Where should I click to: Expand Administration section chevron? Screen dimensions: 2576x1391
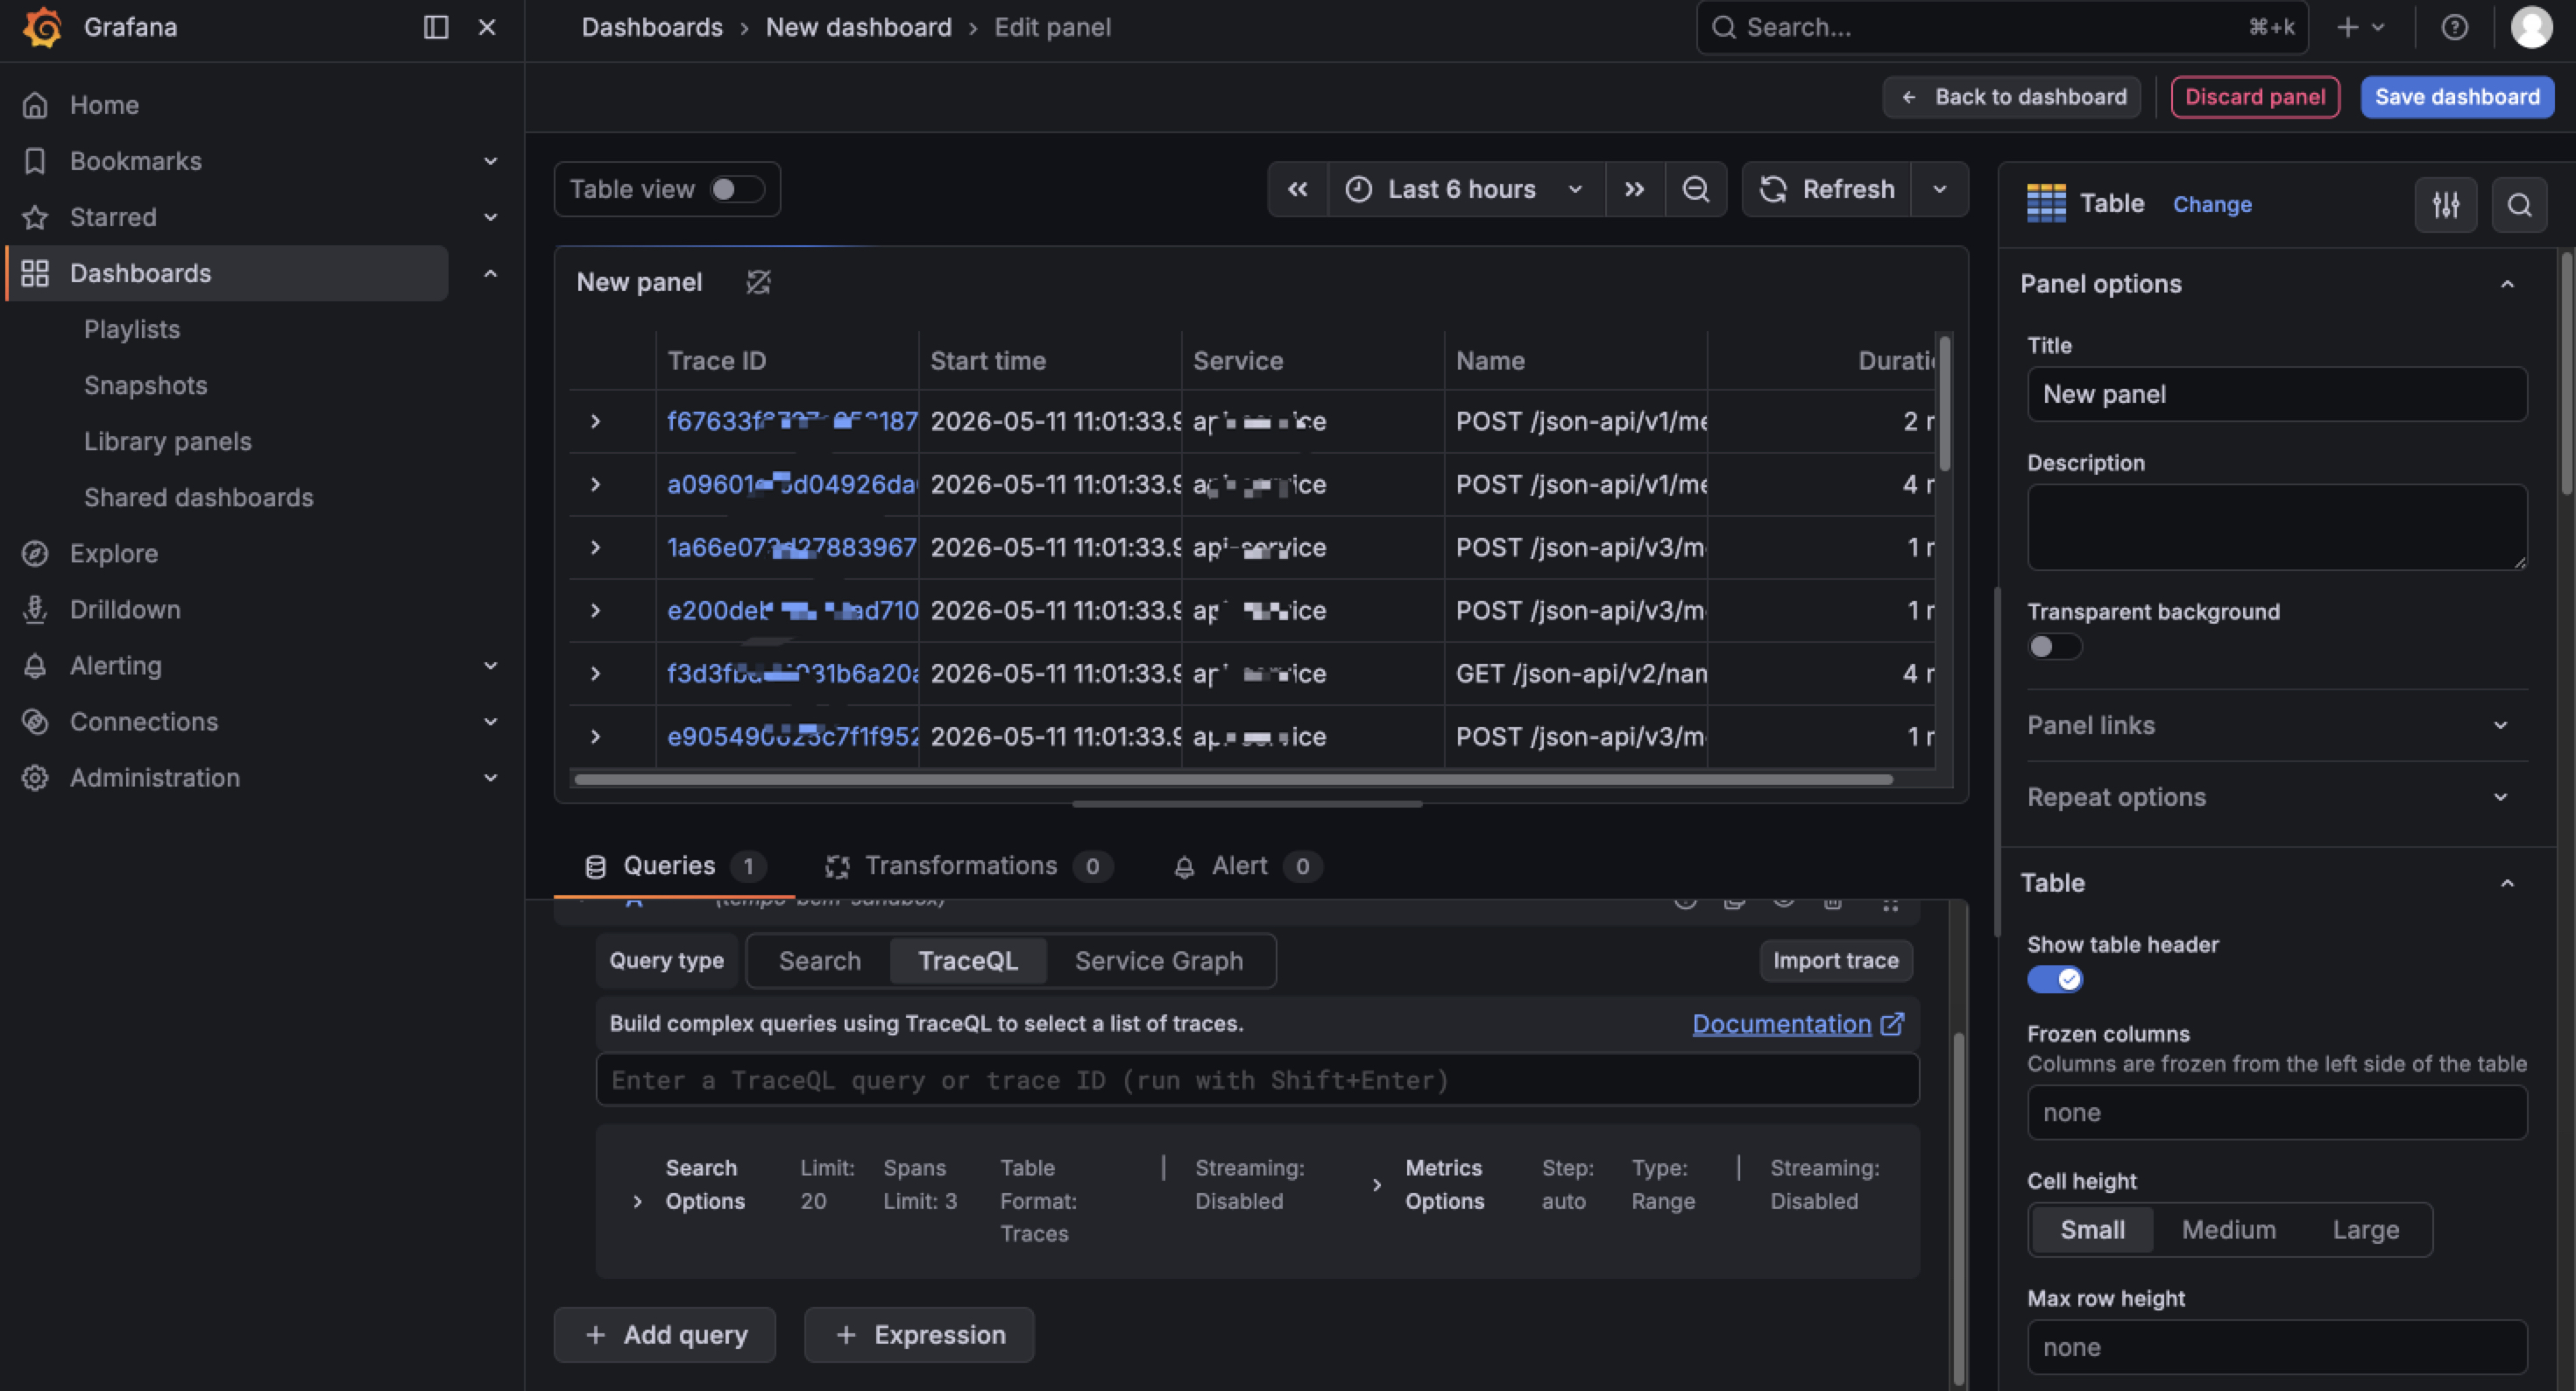coord(490,778)
